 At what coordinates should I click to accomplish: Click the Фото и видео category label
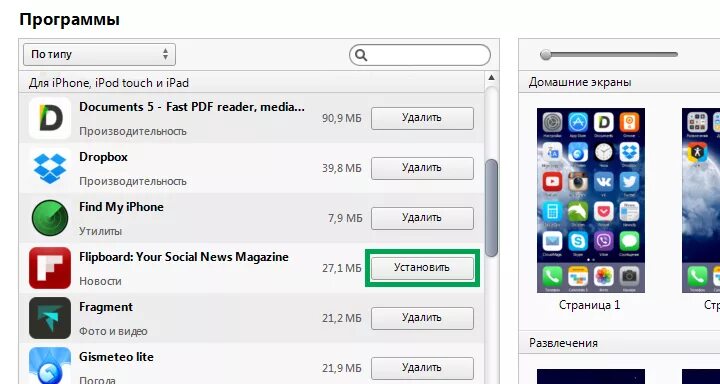click(x=113, y=331)
